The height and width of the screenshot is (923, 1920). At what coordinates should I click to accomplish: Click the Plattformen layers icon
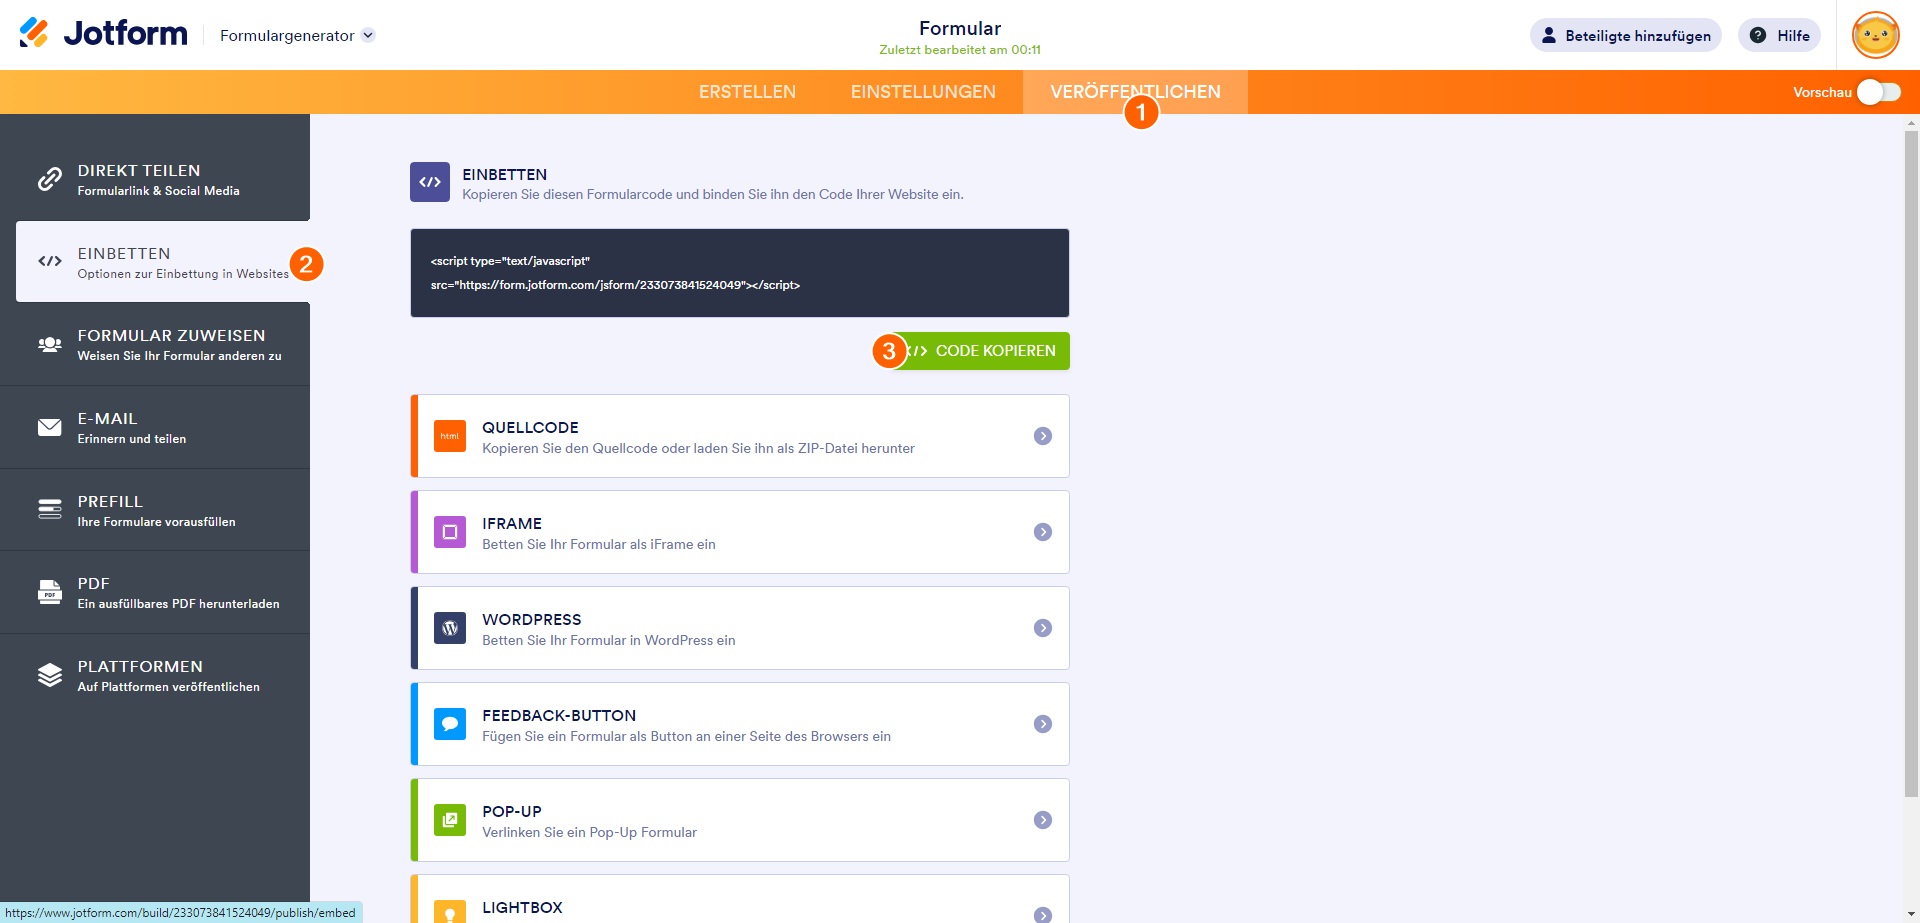point(50,675)
